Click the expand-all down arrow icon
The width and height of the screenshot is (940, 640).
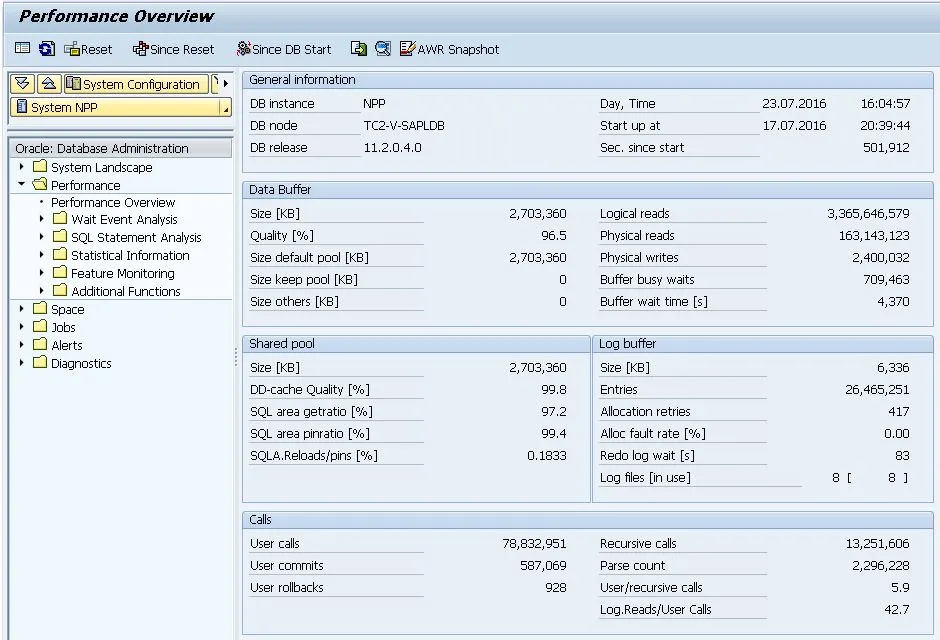(23, 84)
